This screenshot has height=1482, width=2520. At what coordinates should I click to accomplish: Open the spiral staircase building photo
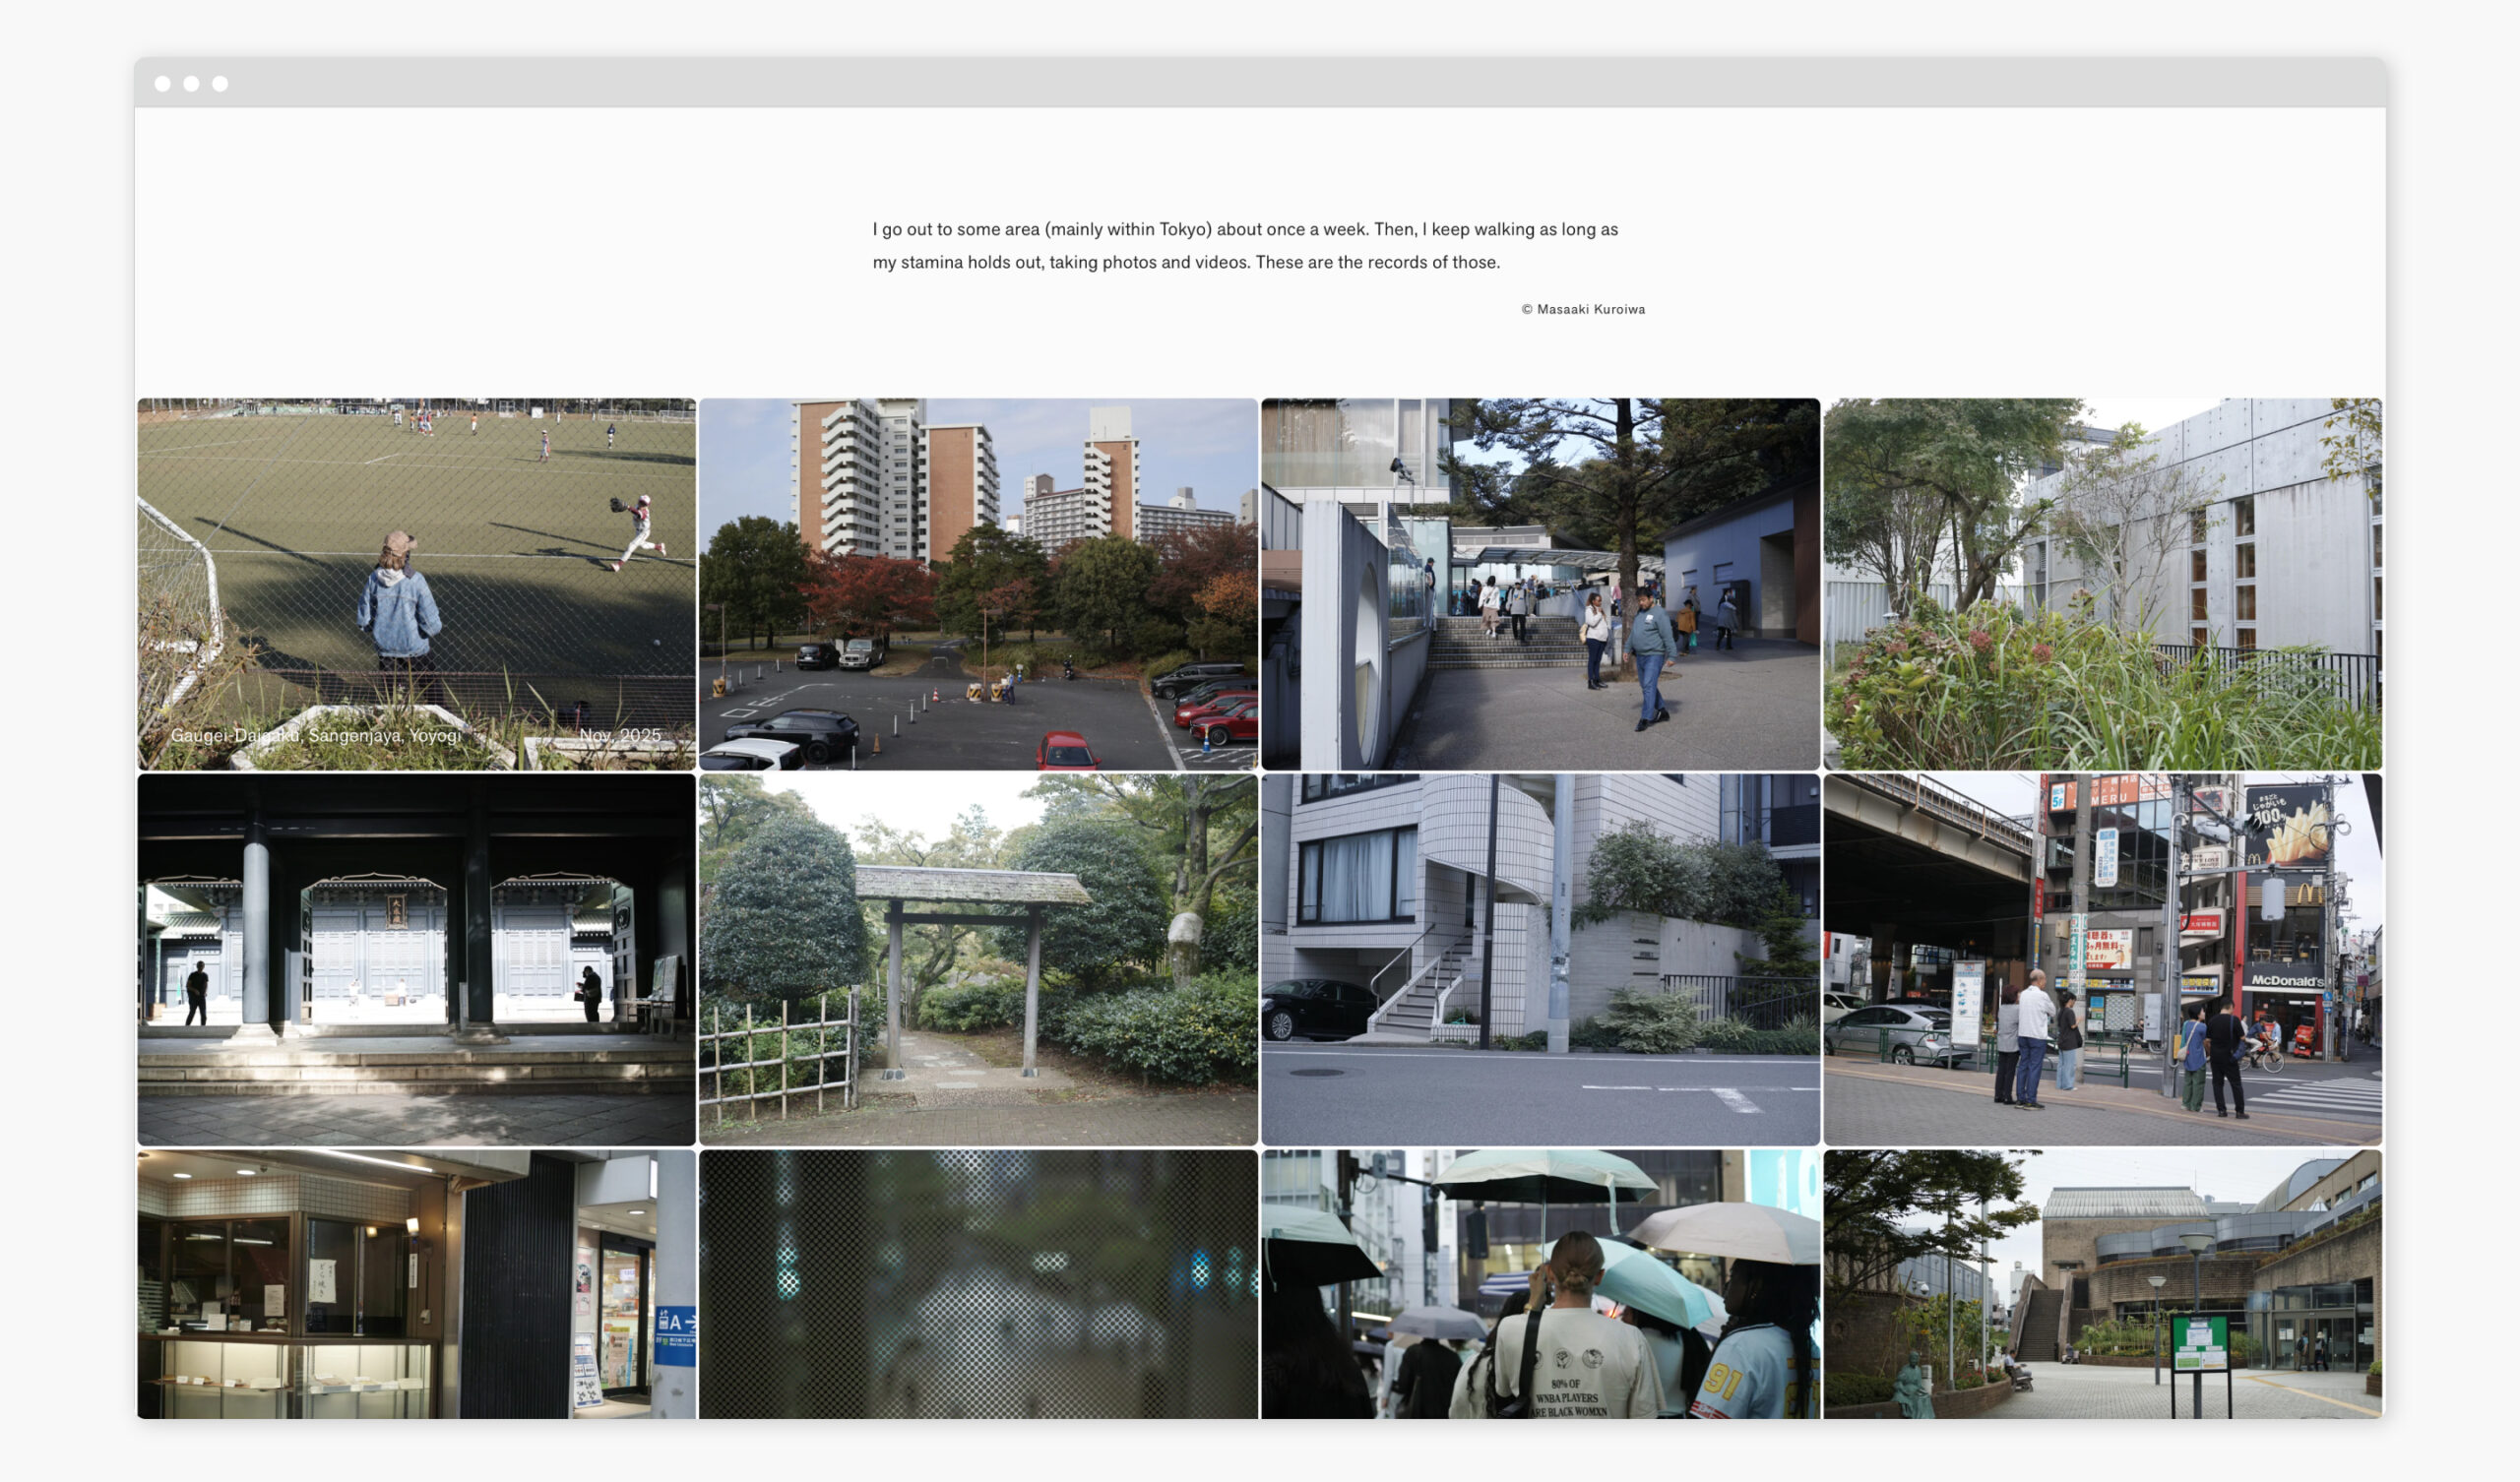[x=1540, y=959]
